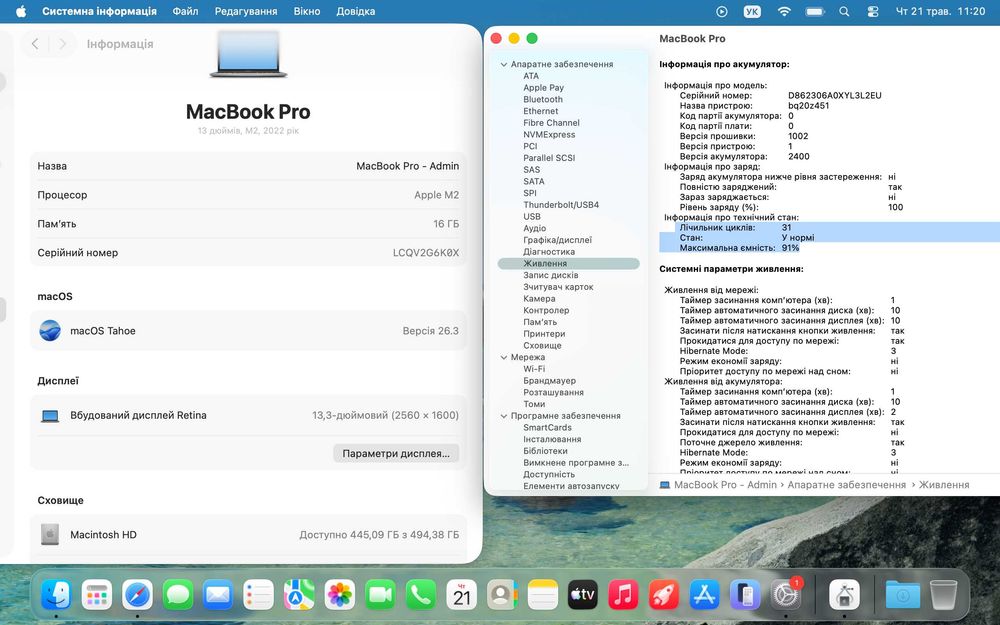Open the red rocket app in Dock
Viewport: 1000px width, 625px height.
pyautogui.click(x=664, y=596)
